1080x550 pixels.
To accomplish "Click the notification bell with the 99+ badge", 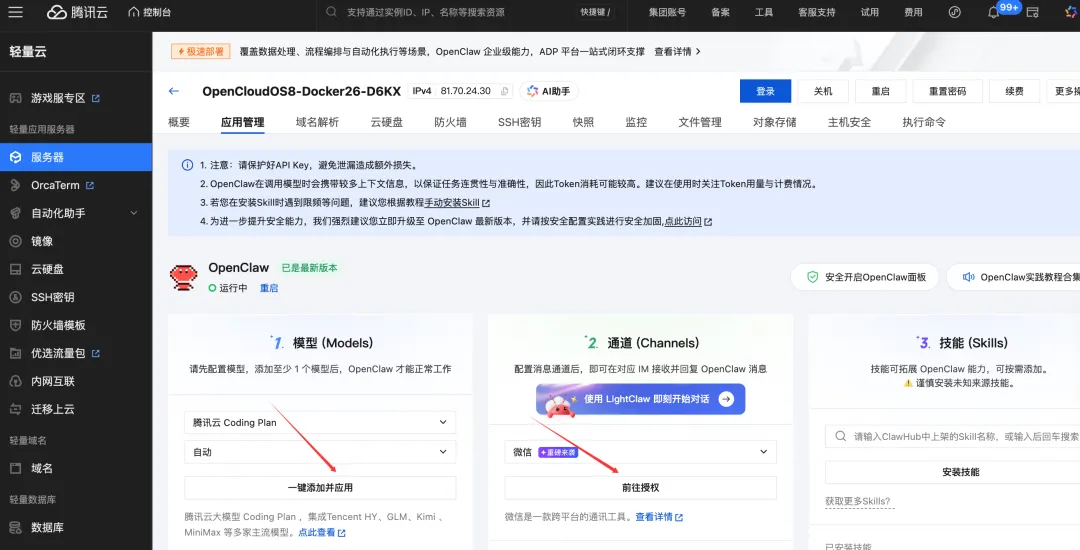I will coord(993,12).
